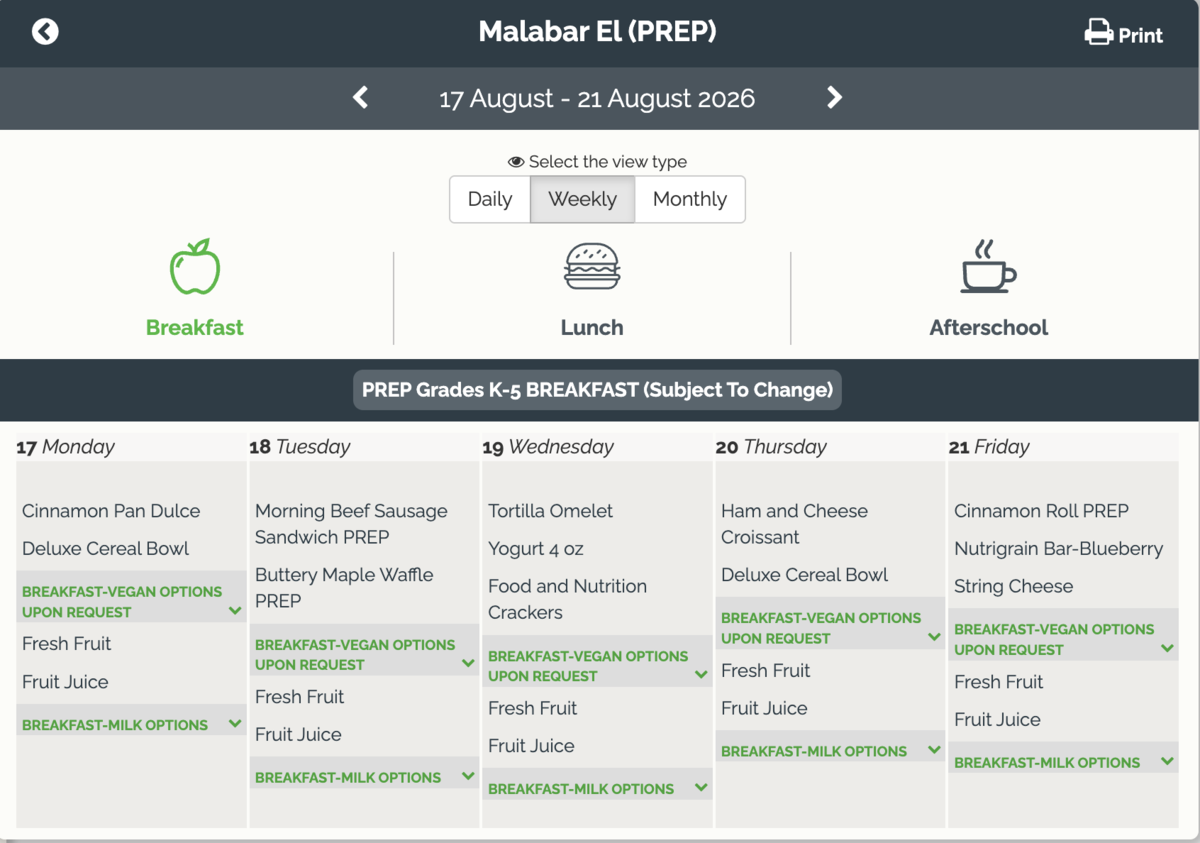This screenshot has width=1200, height=843.
Task: Select the burger Lunch icon
Action: point(592,267)
